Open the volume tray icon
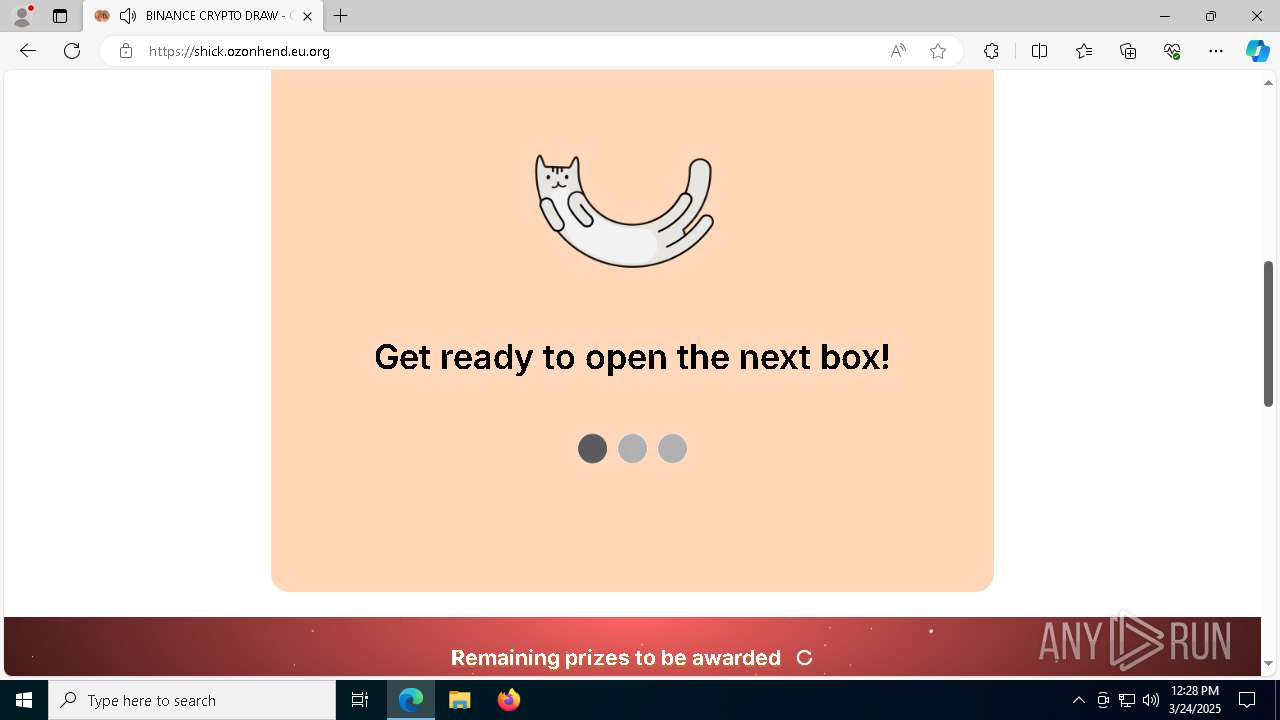This screenshot has height=720, width=1280. (1150, 700)
